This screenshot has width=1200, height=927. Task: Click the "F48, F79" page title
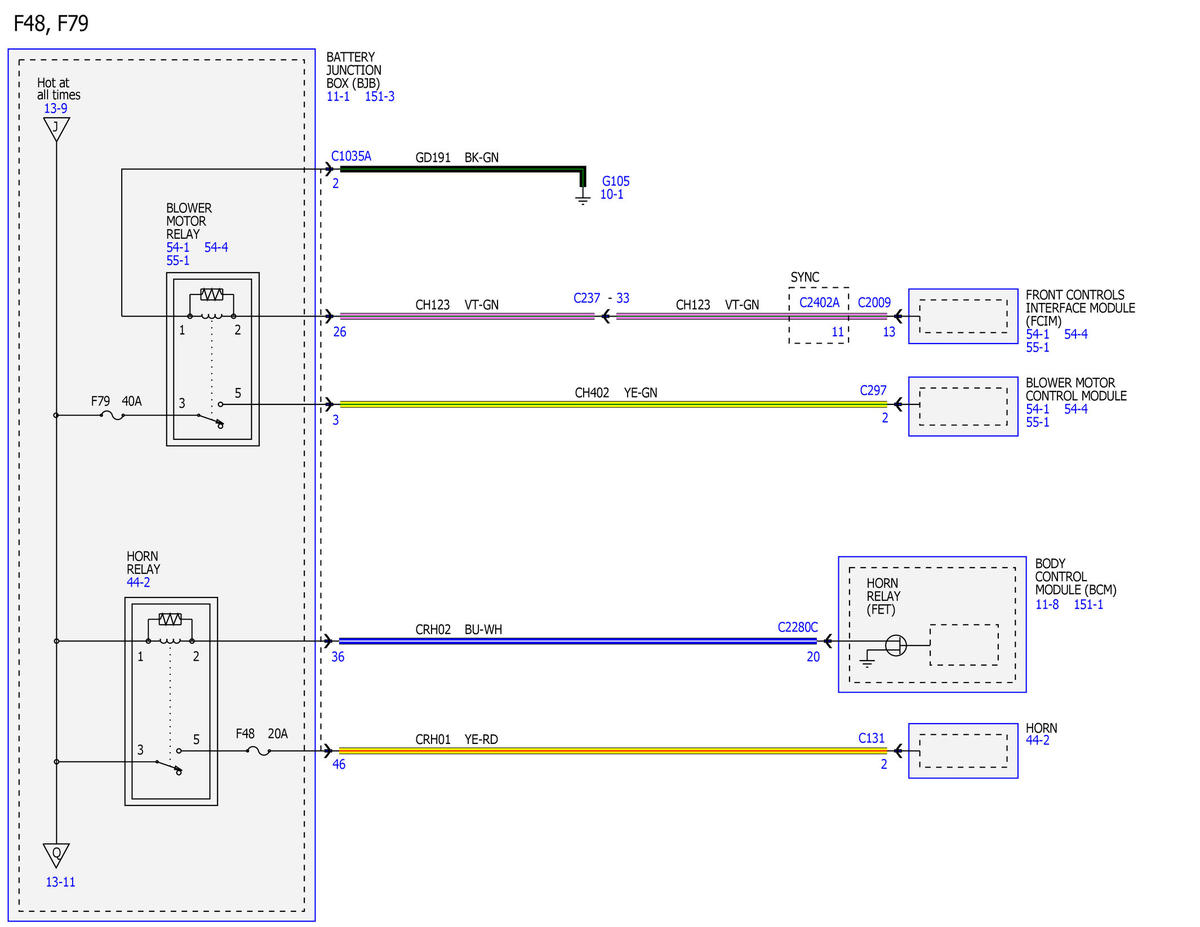coord(51,24)
